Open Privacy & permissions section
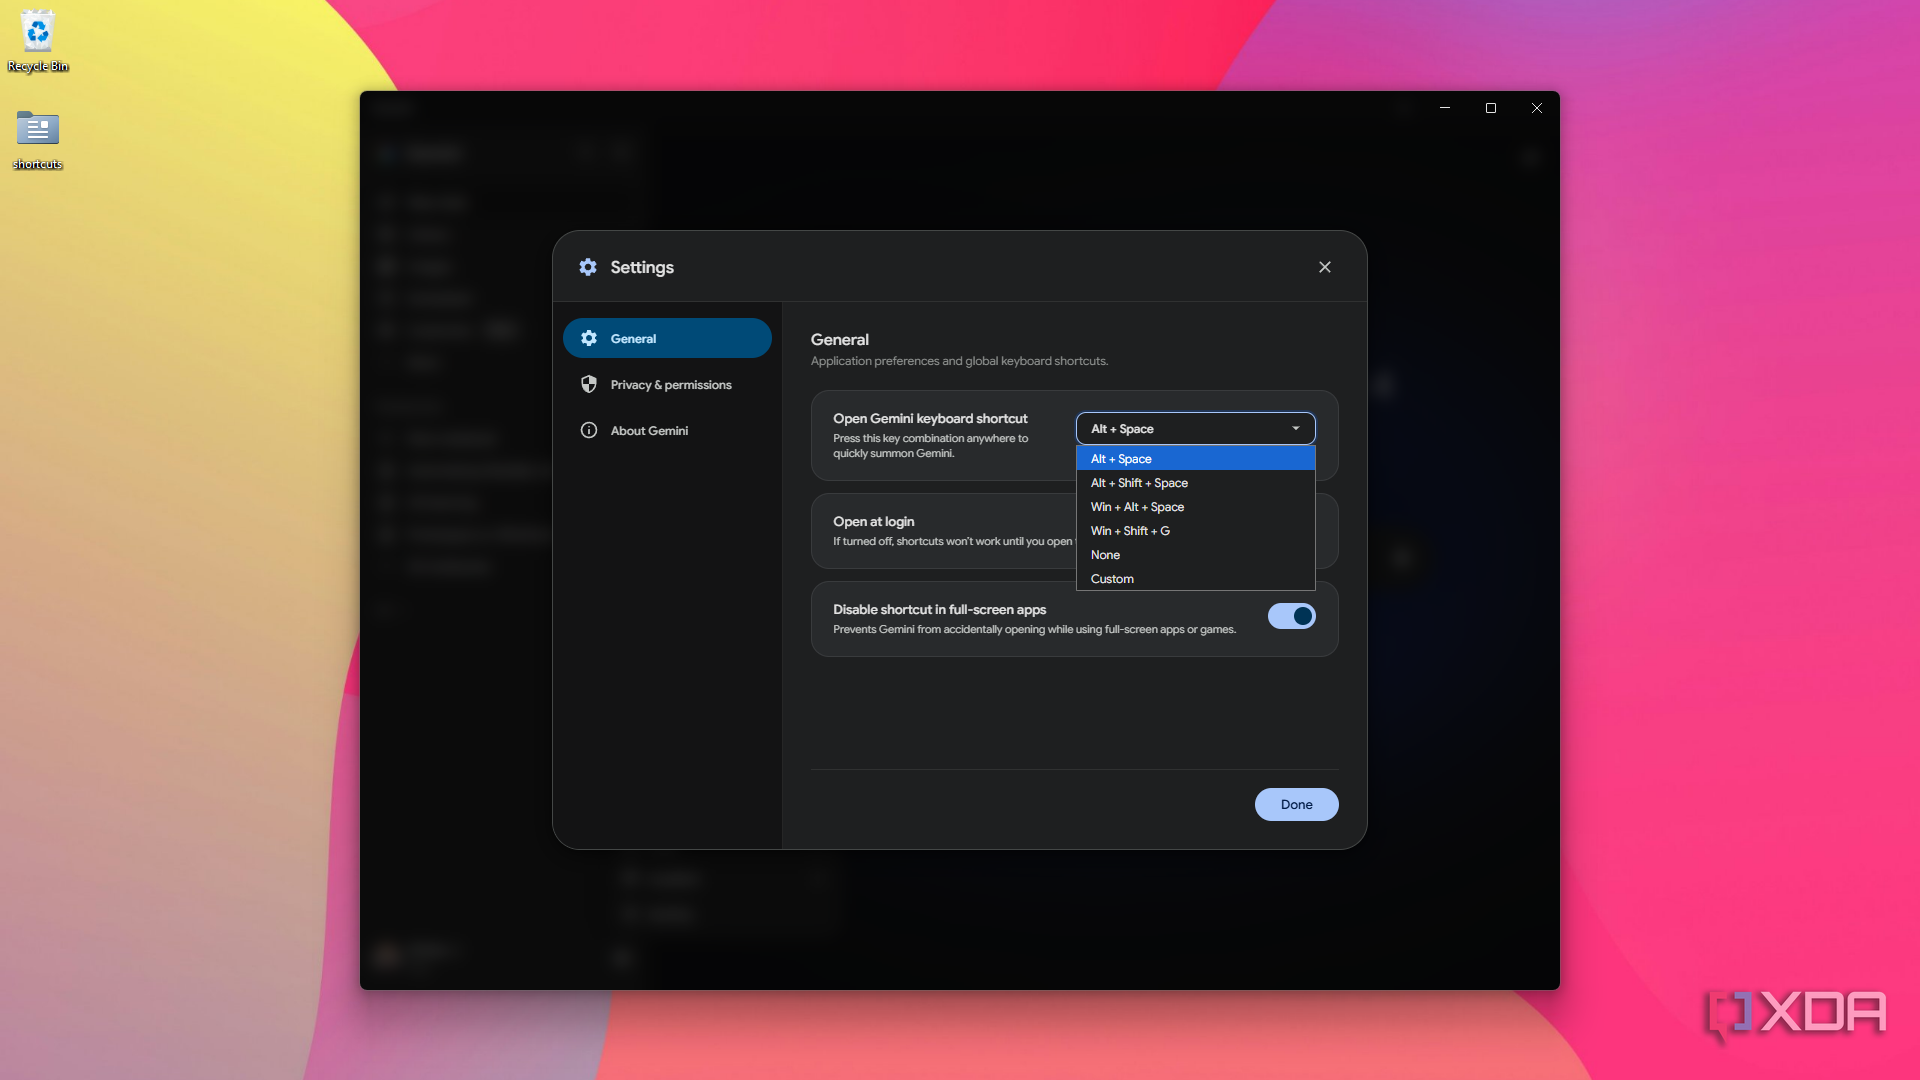 (x=667, y=384)
